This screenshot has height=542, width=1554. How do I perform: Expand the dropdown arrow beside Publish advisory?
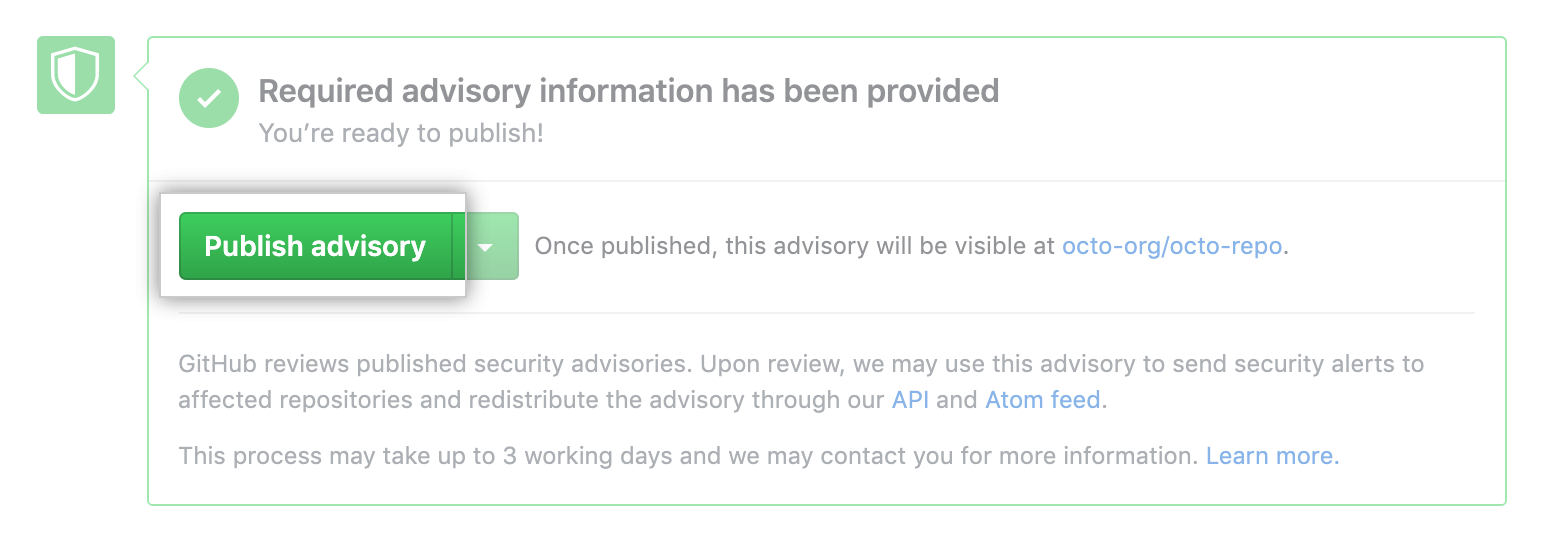[486, 246]
